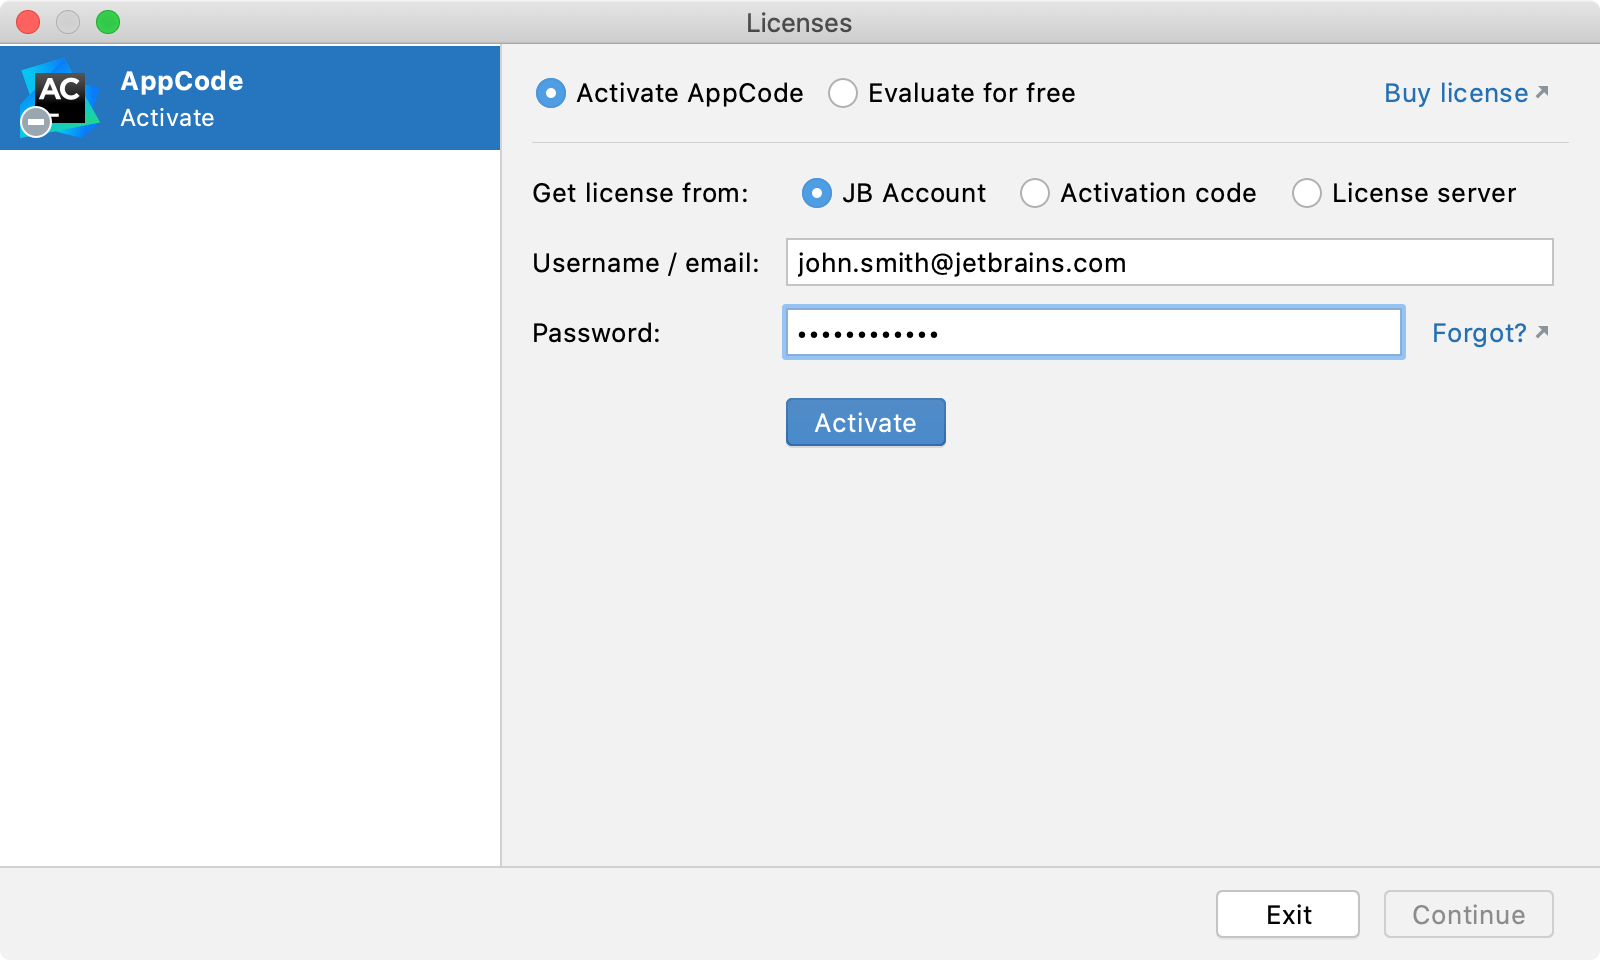This screenshot has width=1600, height=960.
Task: Click the green zoom window button
Action: (108, 22)
